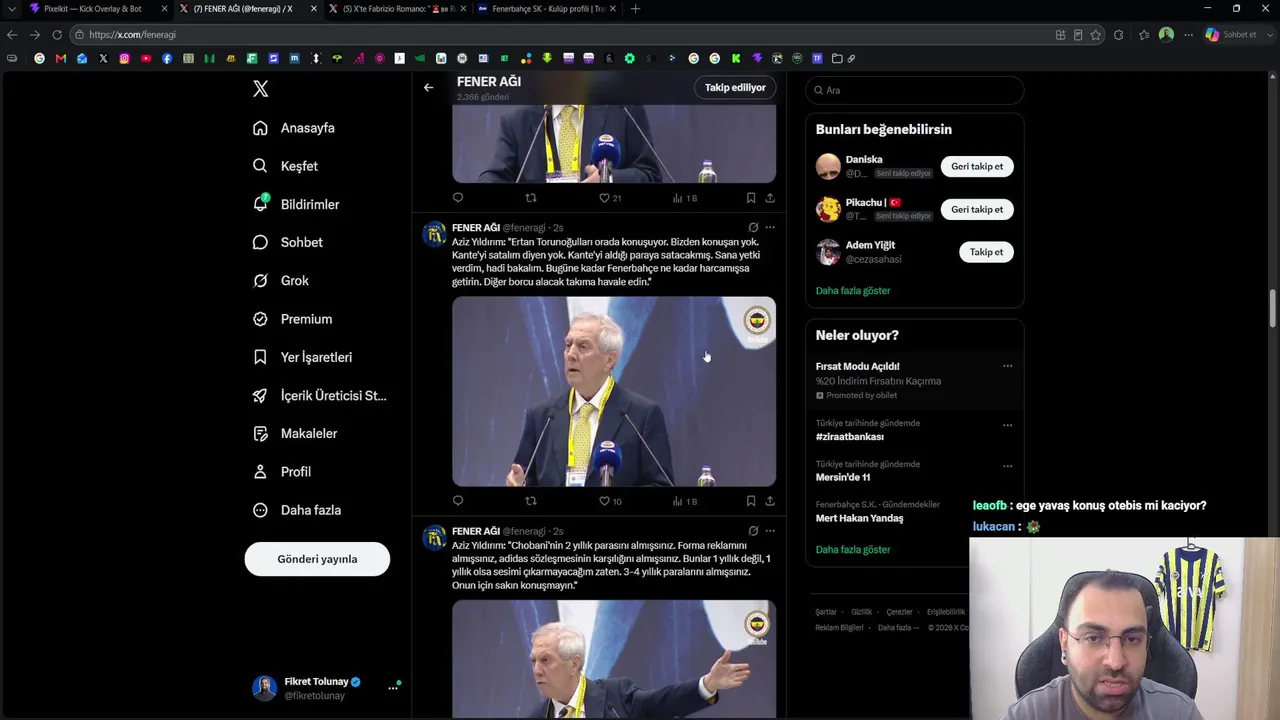Bookmark the Ertan Torunoğulları tweet
Viewport: 1280px width, 720px height.
tap(751, 501)
